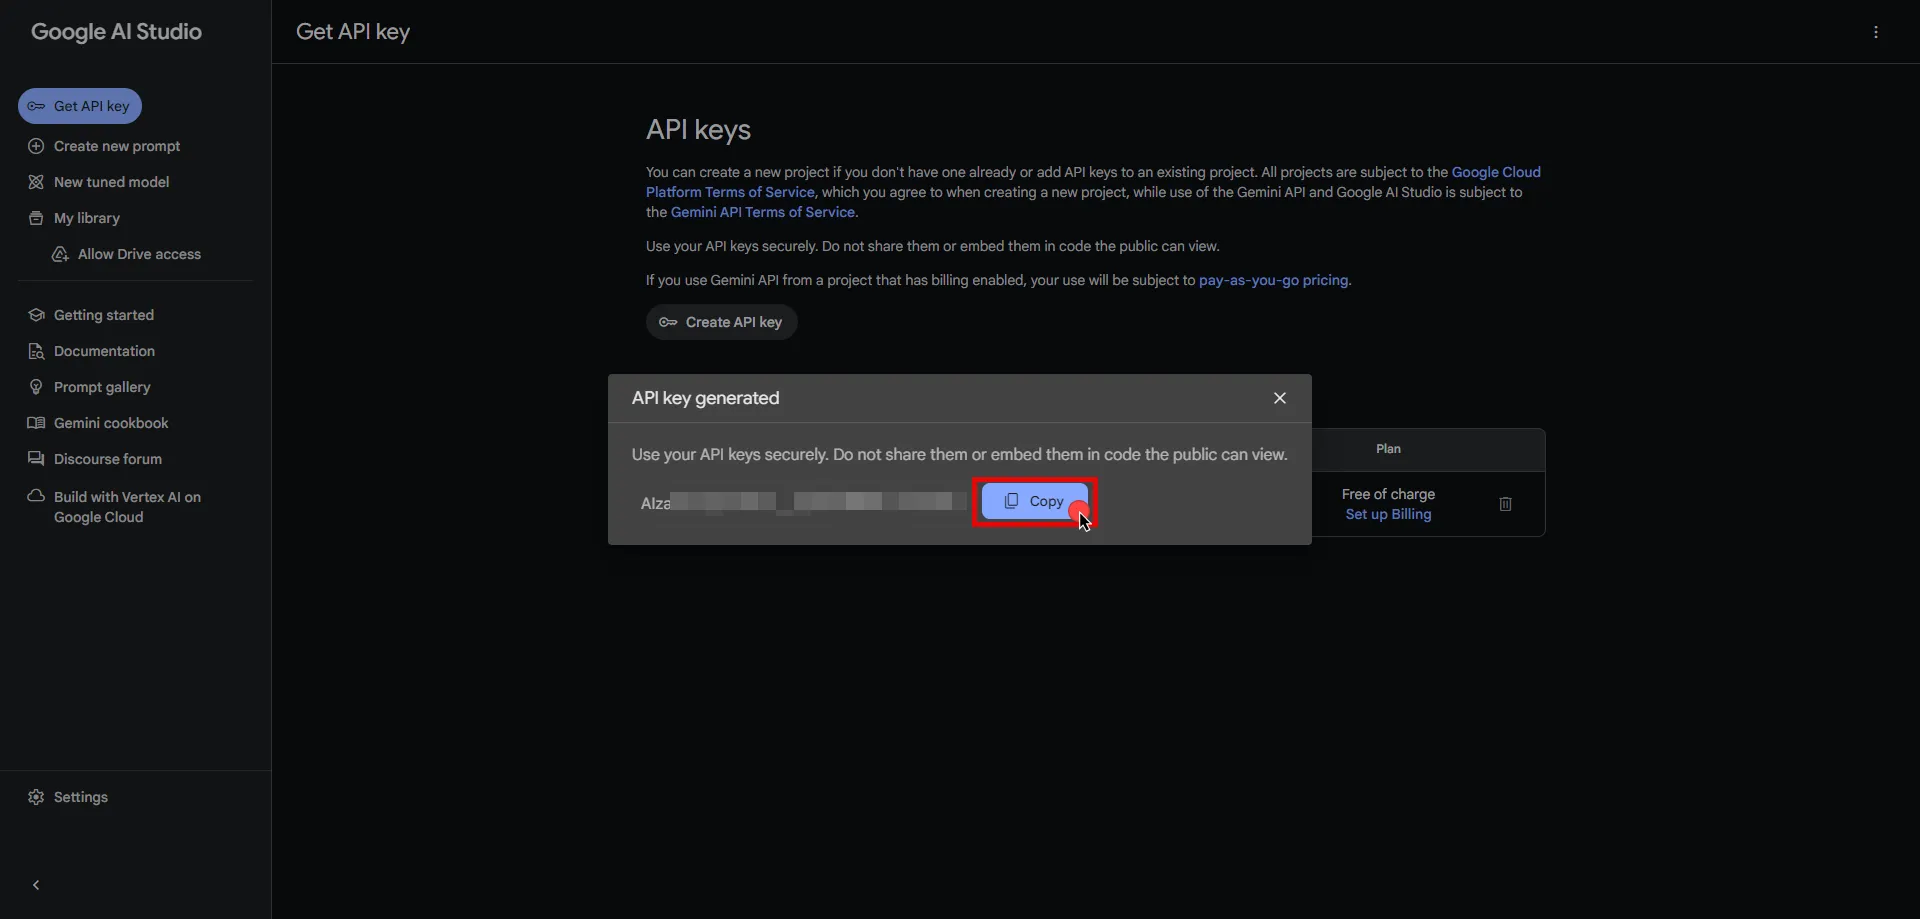Image resolution: width=1920 pixels, height=919 pixels.
Task: Open pay-as-you-go pricing link
Action: coord(1273,280)
